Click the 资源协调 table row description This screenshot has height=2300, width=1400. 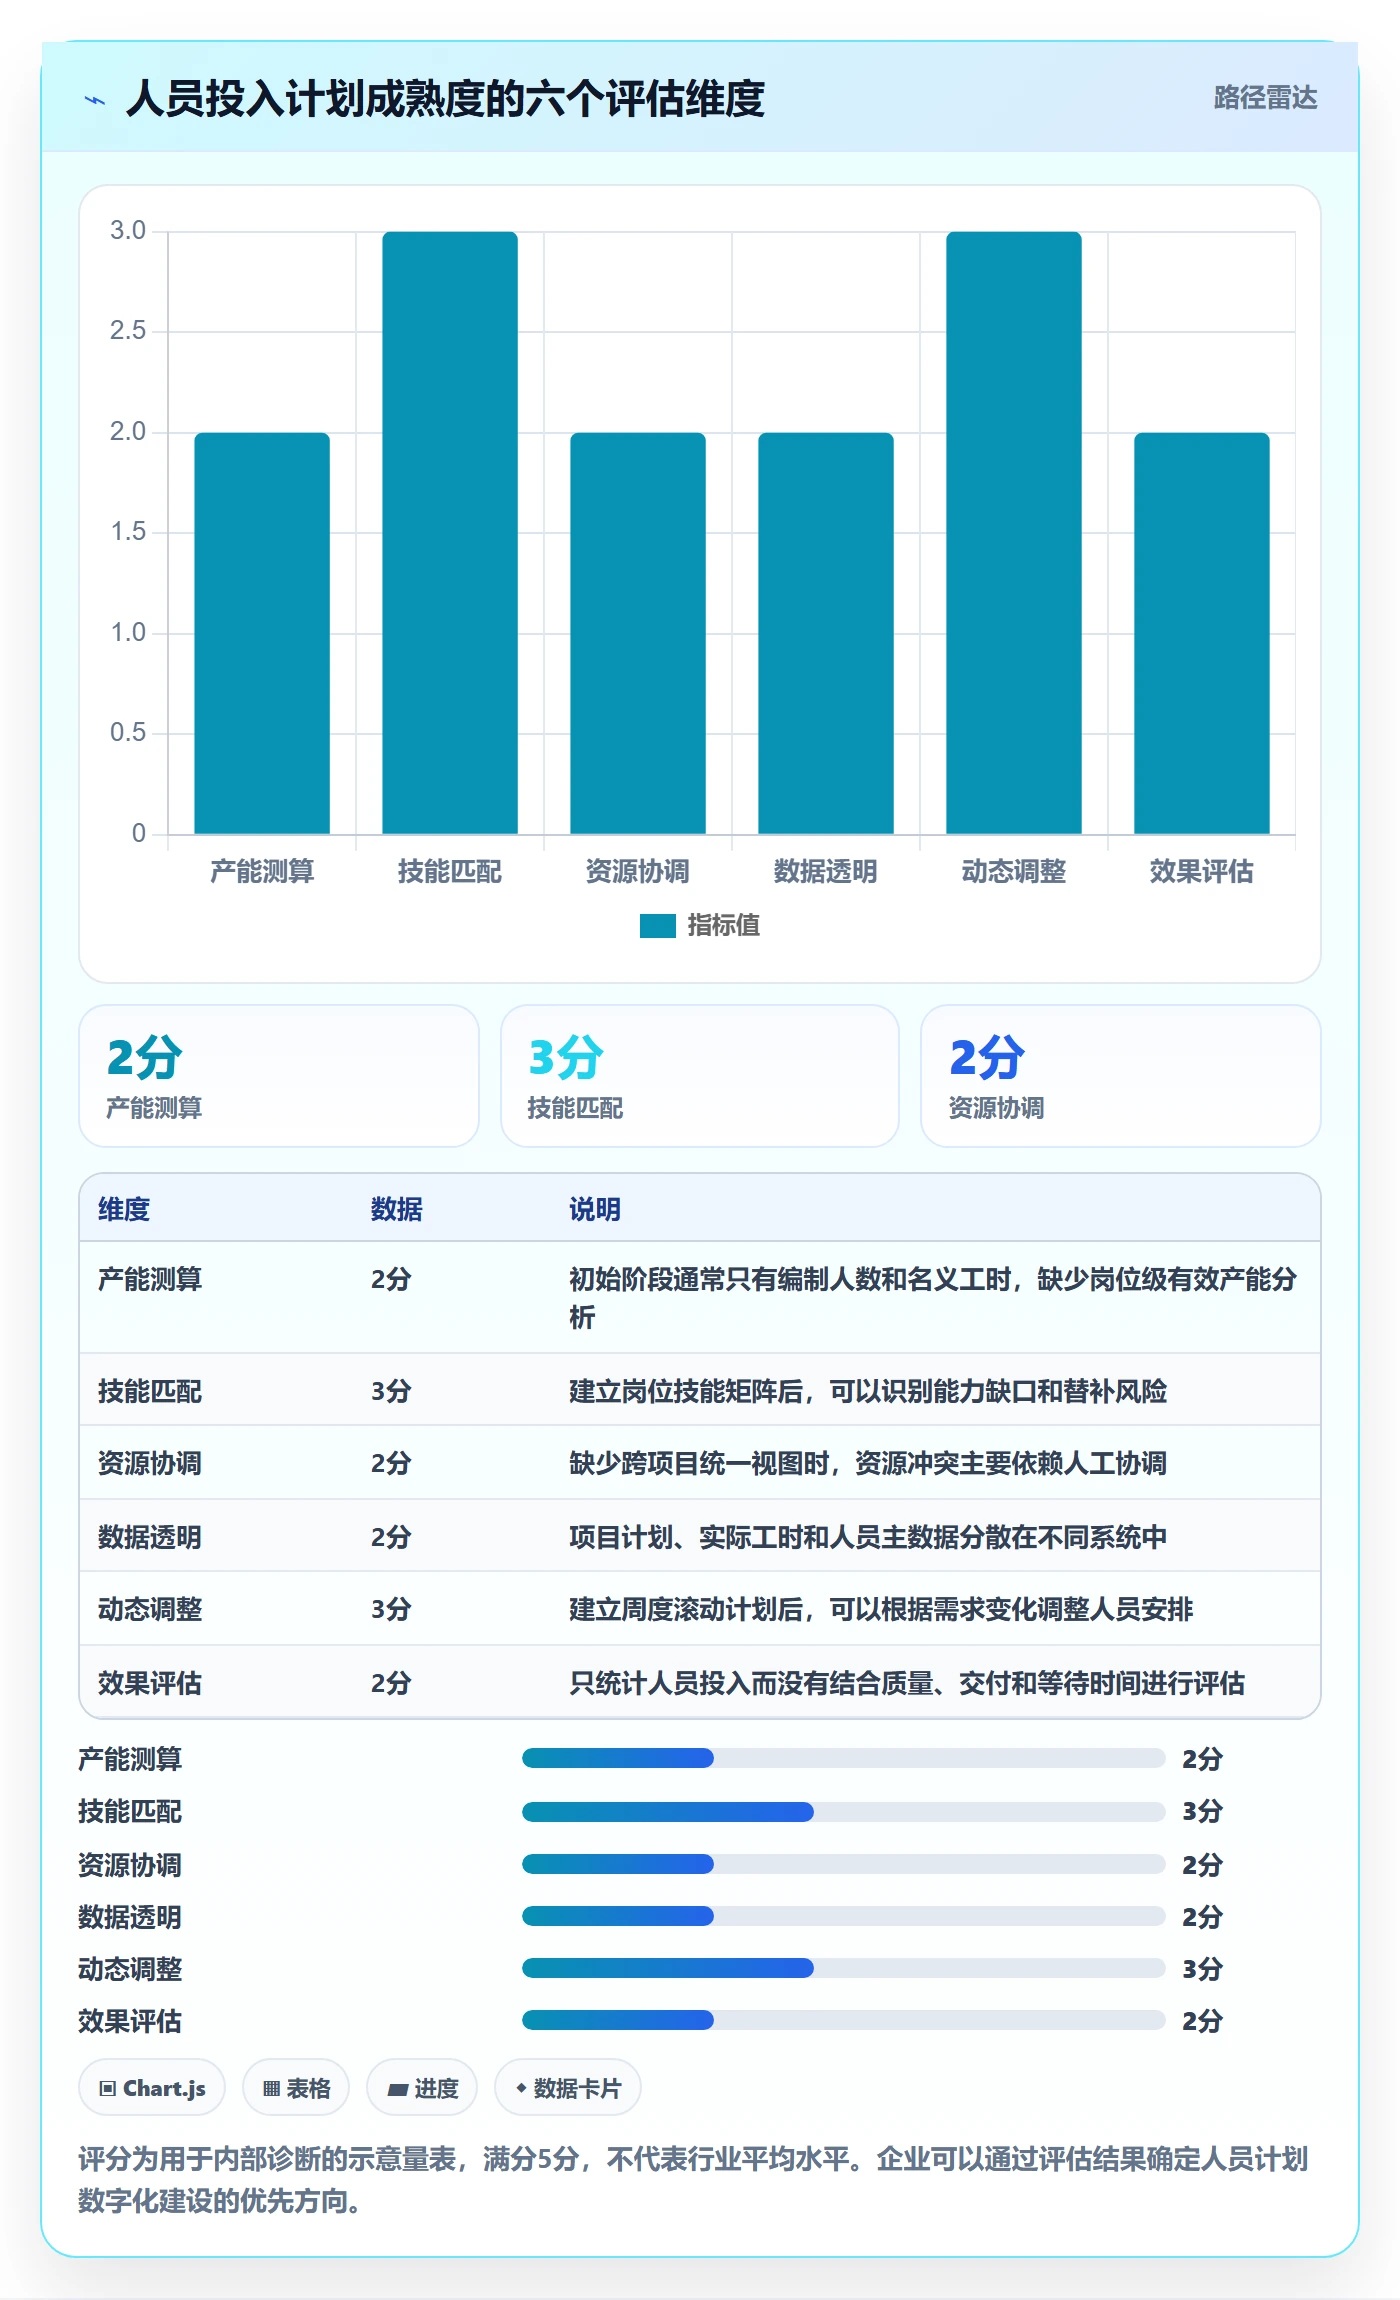point(868,1463)
